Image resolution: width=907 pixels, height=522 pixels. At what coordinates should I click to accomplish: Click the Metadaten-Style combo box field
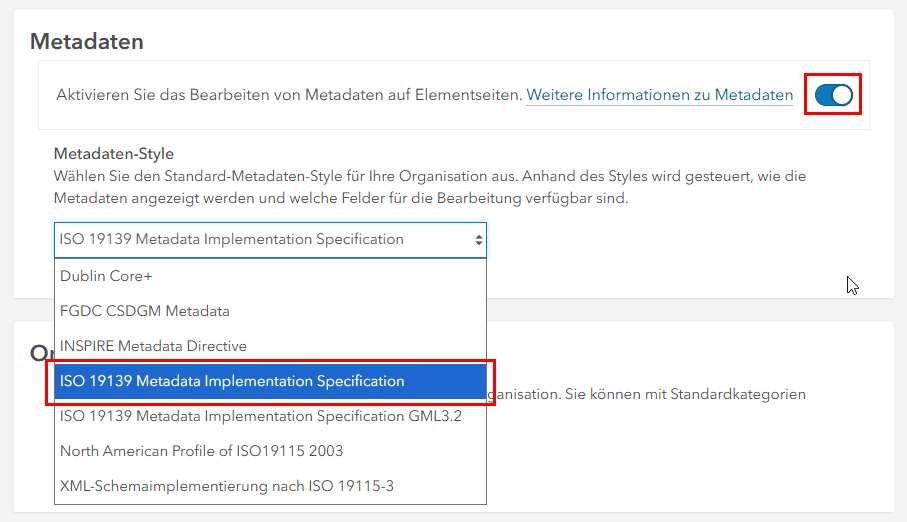click(x=260, y=240)
